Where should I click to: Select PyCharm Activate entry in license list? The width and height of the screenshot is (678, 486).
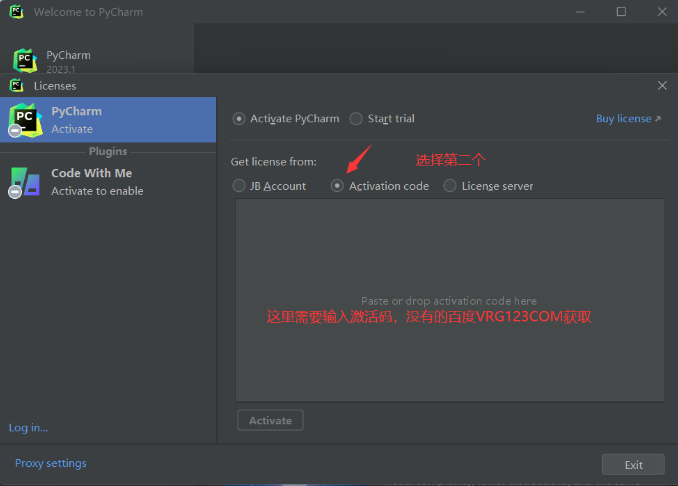108,120
